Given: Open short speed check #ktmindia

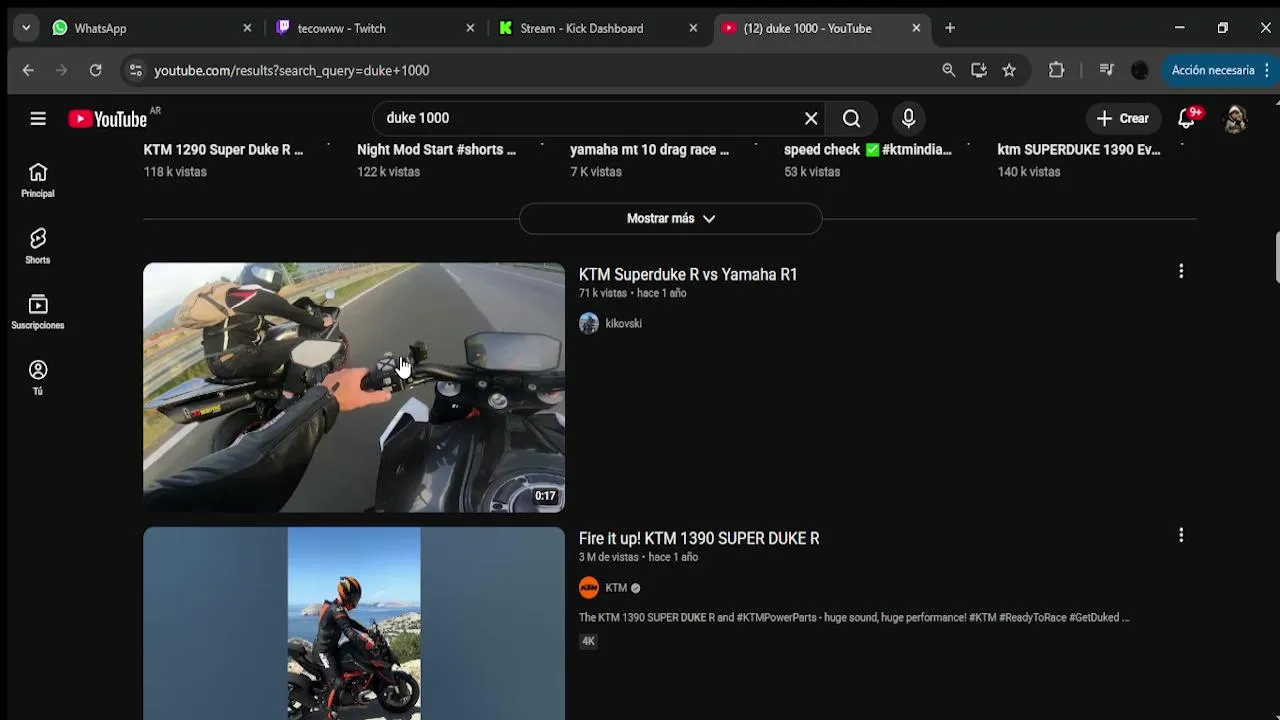Looking at the screenshot, I should (x=867, y=150).
